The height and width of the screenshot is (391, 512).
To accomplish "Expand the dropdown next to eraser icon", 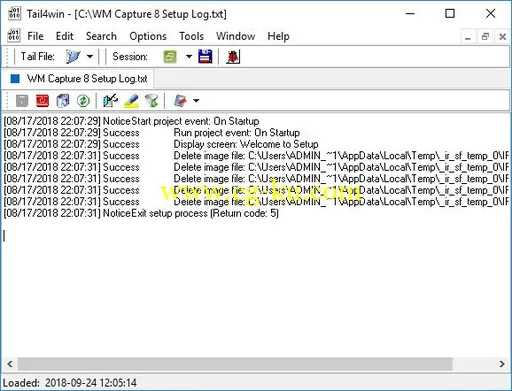I will coord(196,101).
